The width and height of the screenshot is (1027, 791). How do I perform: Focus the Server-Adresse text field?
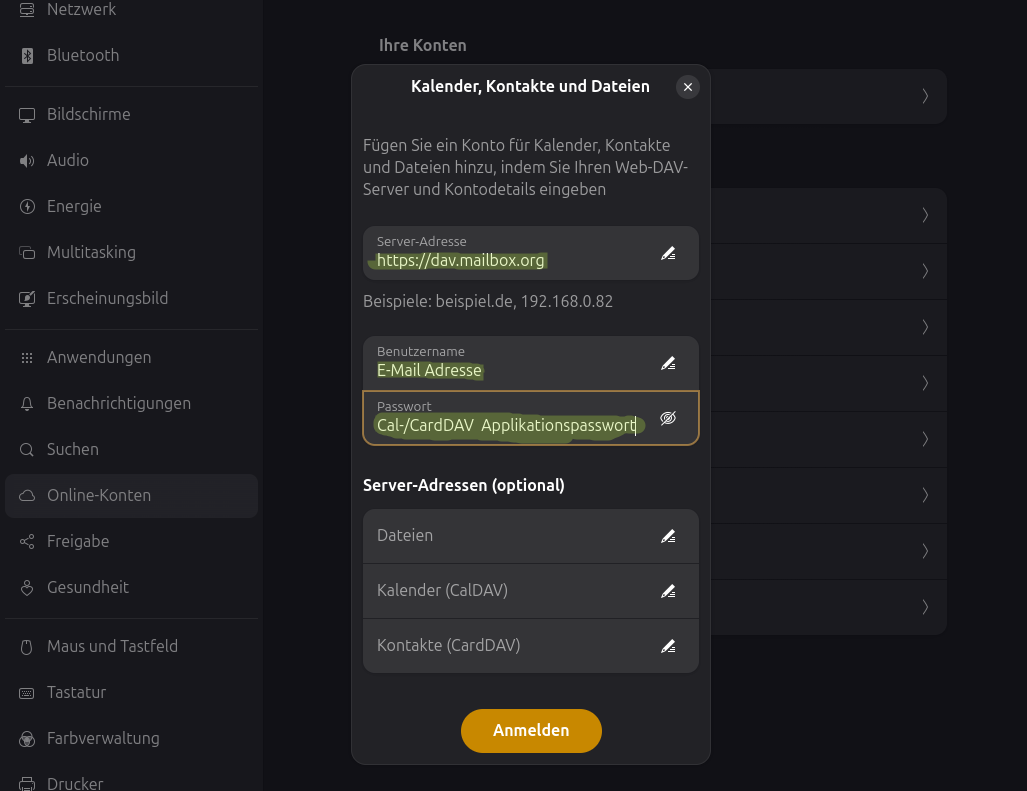(505, 260)
